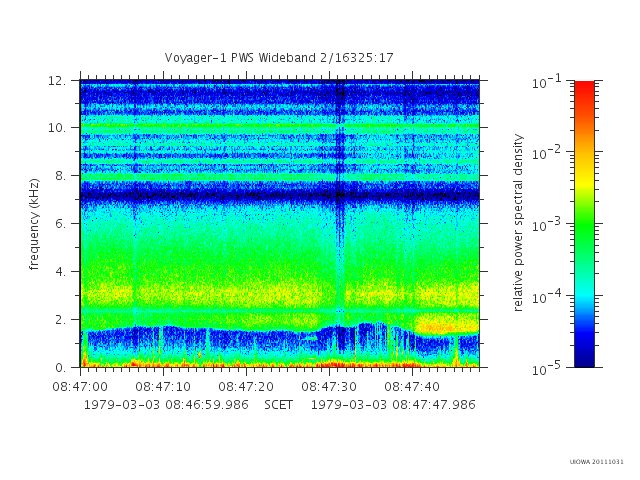640x480 pixels.
Task: Click the 'UIOWA 20111031' credit text
Action: coord(597,462)
